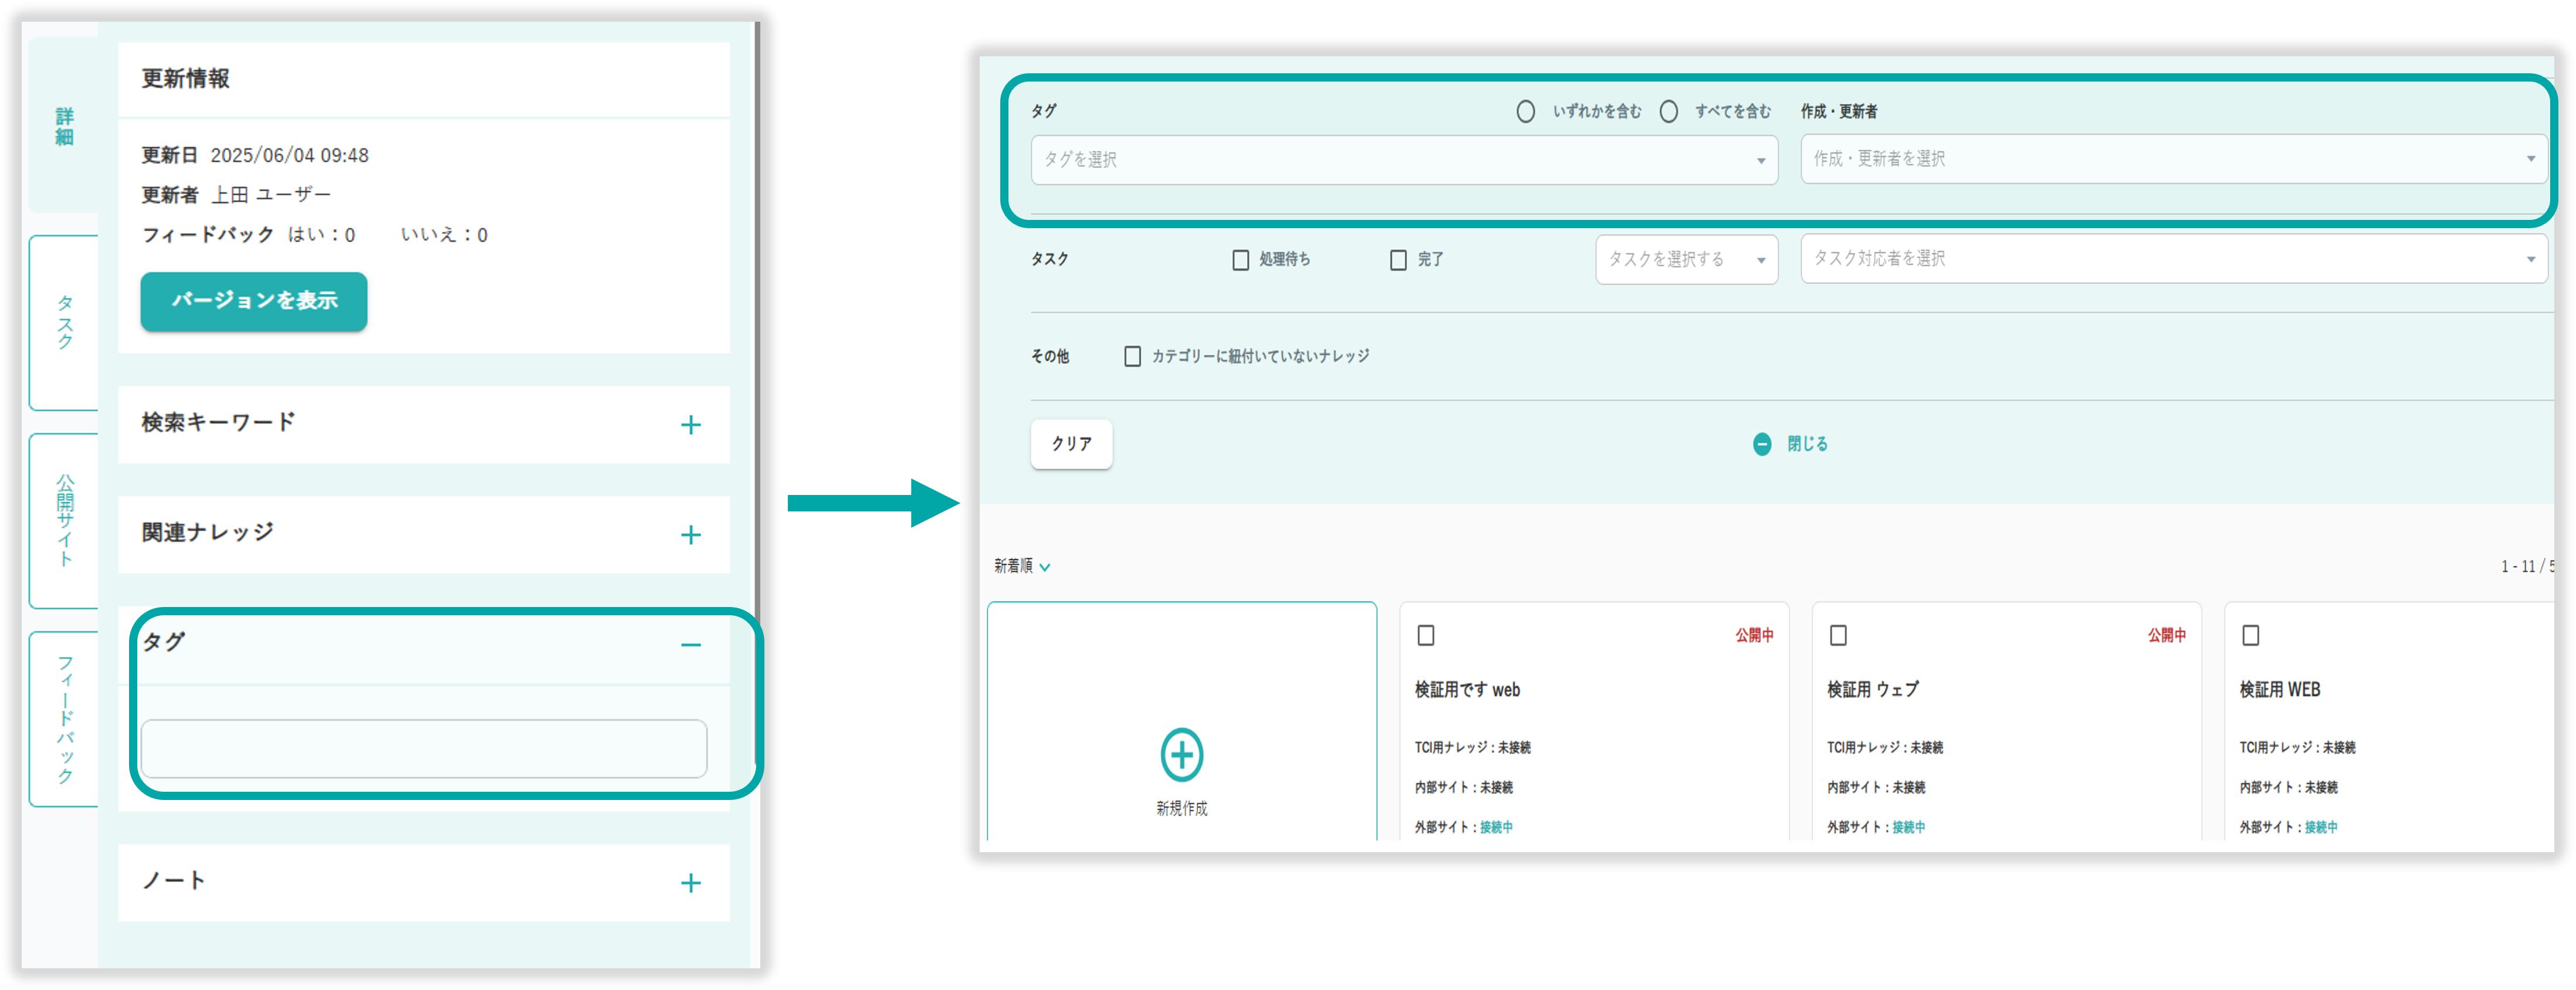
Task: Check the 処理待ち checkbox
Action: (x=1240, y=260)
